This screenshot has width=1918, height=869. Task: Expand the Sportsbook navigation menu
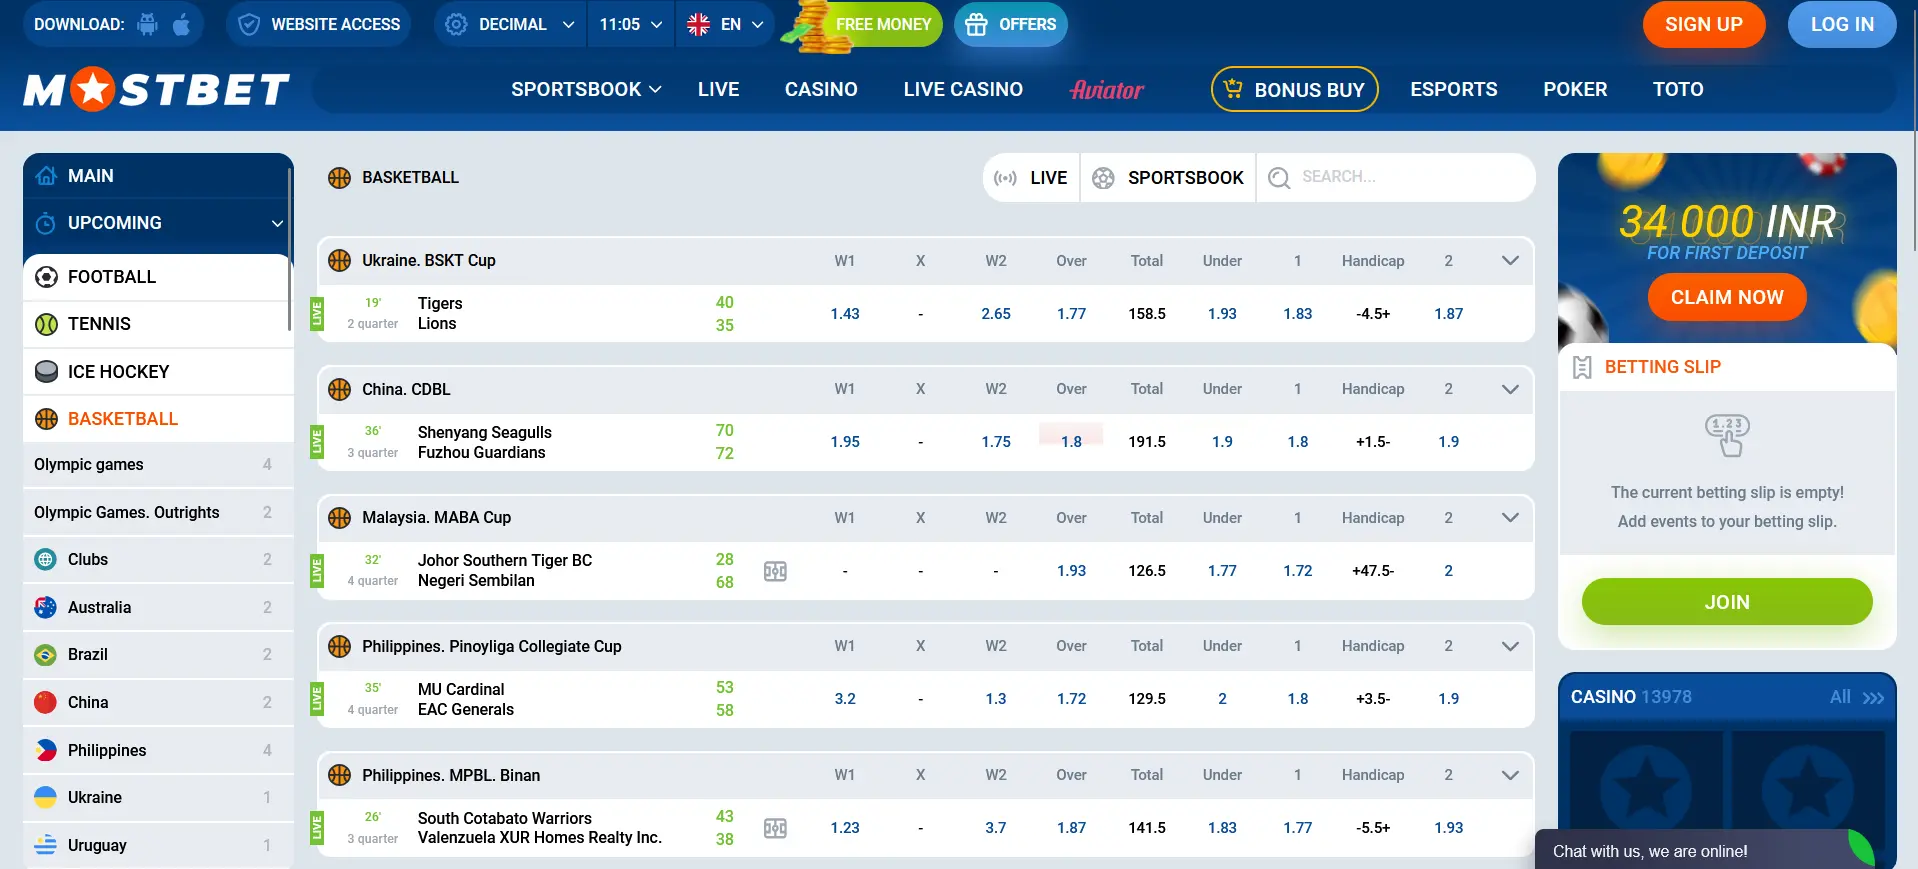pyautogui.click(x=586, y=90)
